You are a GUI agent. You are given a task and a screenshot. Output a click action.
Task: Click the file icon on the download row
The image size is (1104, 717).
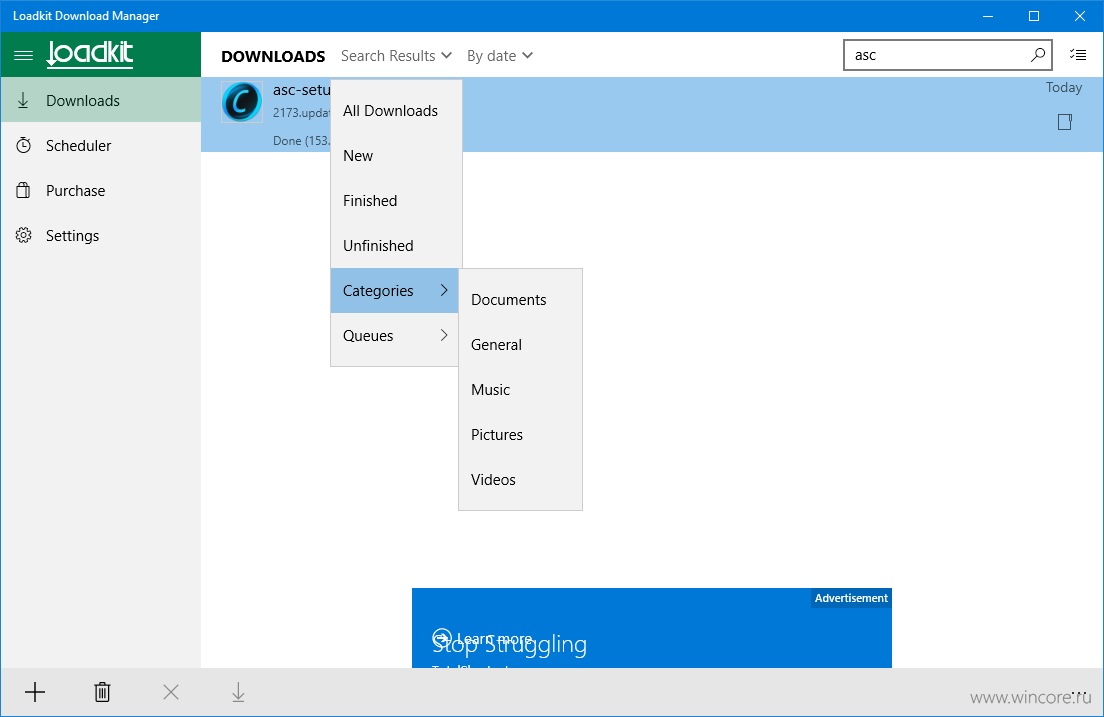1065,122
